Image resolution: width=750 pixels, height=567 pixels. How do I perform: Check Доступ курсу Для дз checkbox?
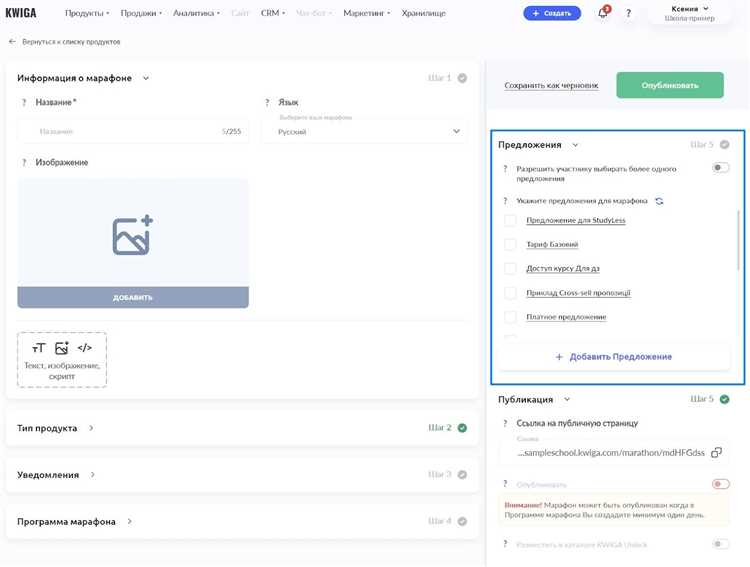pos(510,268)
